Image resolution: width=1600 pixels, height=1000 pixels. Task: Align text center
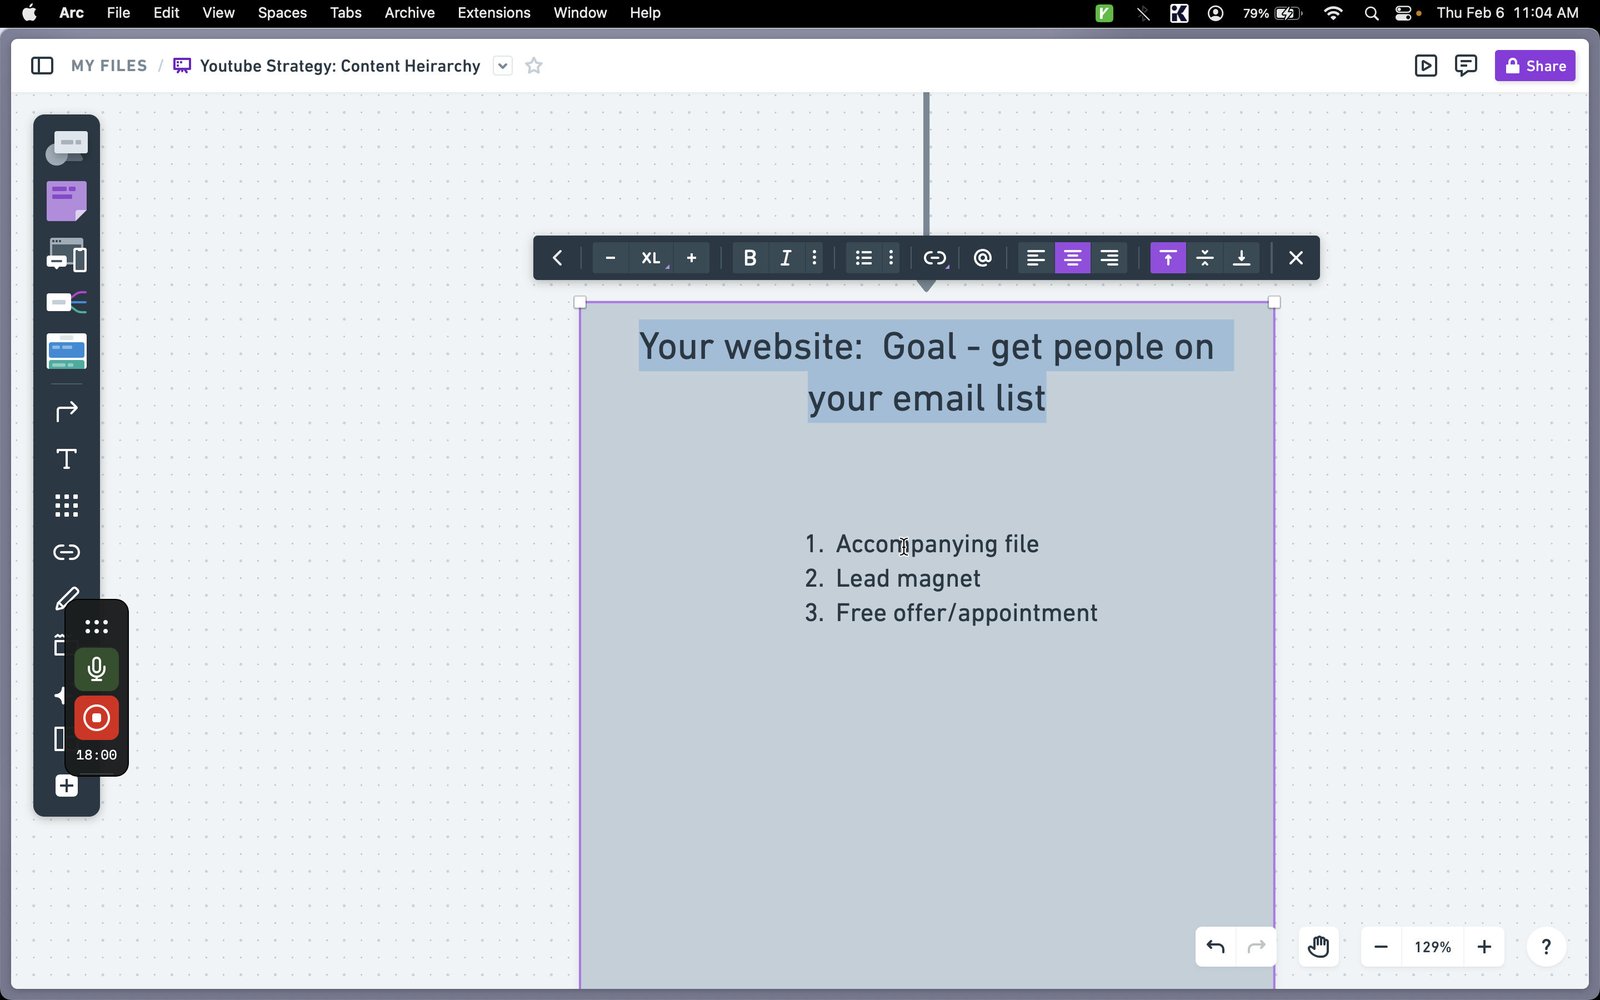pos(1072,258)
